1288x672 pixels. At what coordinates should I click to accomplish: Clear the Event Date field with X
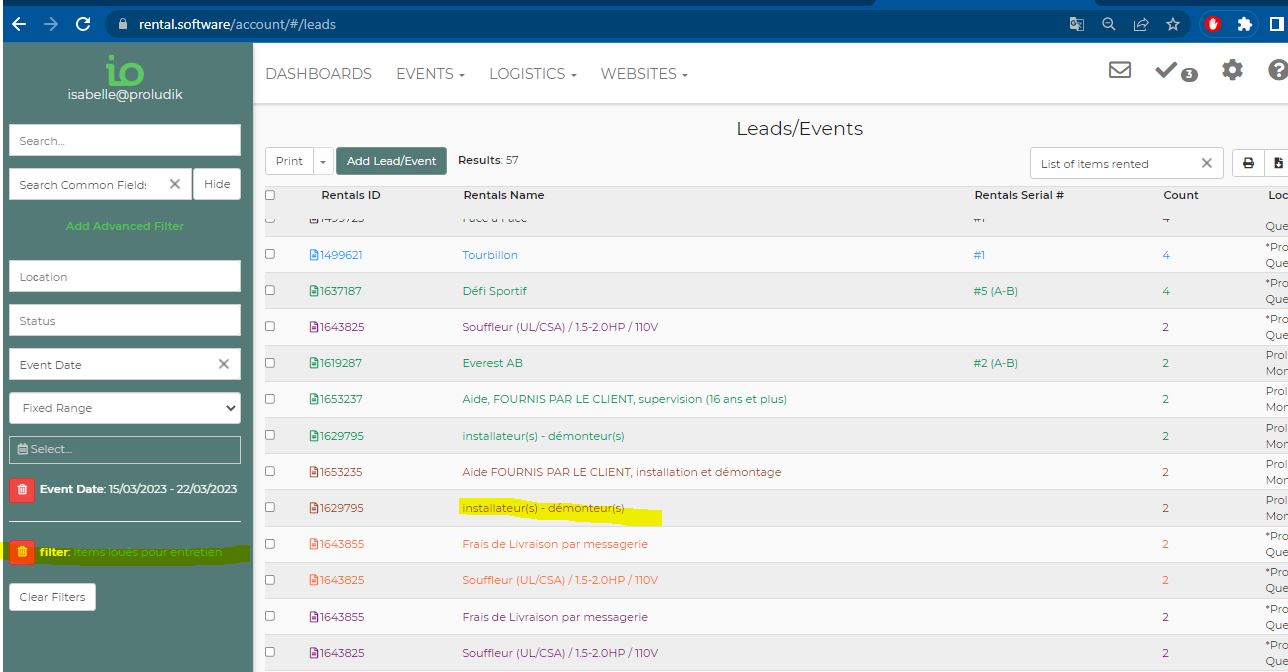(x=223, y=364)
